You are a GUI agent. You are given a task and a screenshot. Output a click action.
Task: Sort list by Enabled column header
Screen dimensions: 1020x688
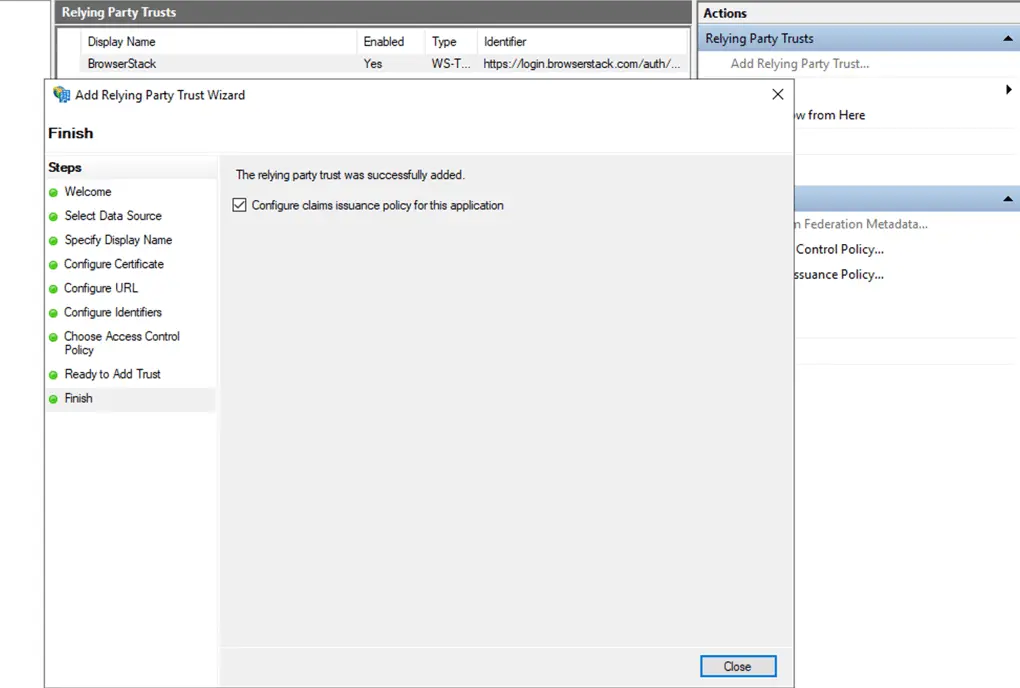[x=383, y=42]
